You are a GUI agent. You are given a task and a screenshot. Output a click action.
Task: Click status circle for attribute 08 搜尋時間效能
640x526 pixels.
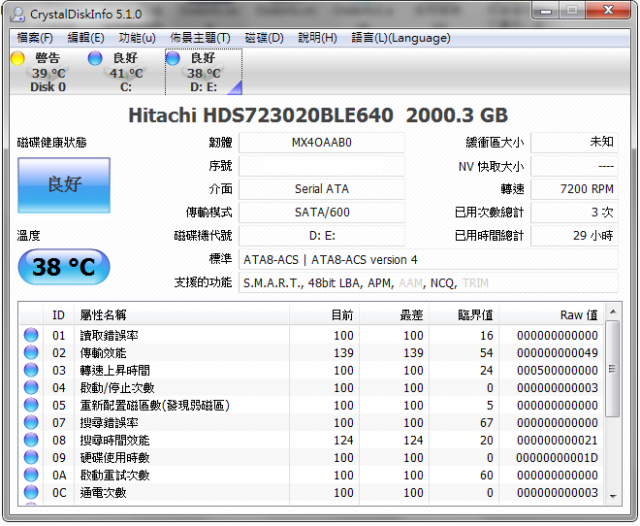(x=31, y=440)
